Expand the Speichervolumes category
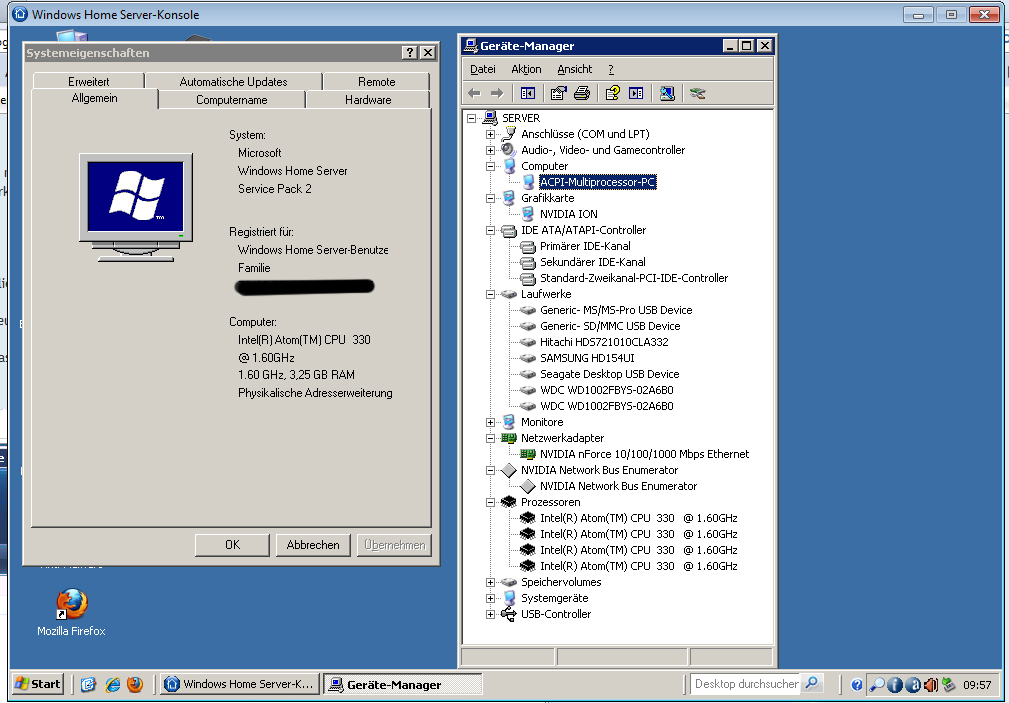Screen dimensions: 1009x703 click(490, 583)
